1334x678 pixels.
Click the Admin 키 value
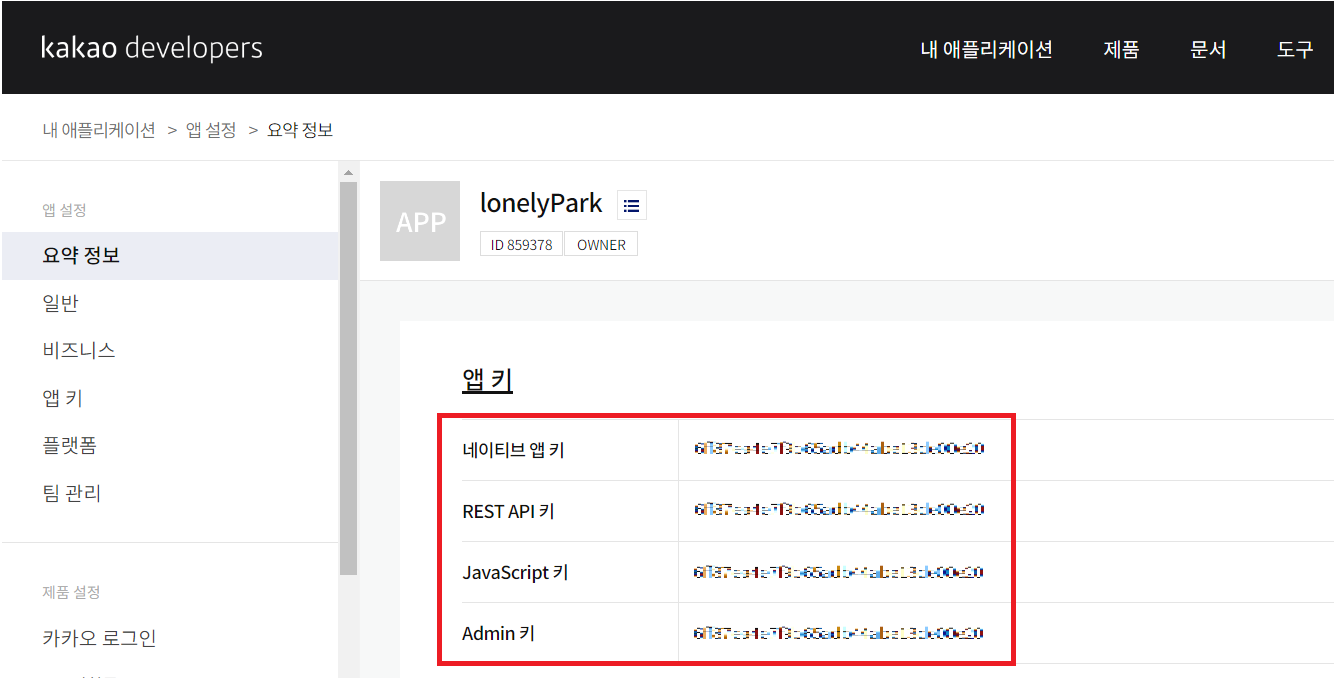(839, 633)
